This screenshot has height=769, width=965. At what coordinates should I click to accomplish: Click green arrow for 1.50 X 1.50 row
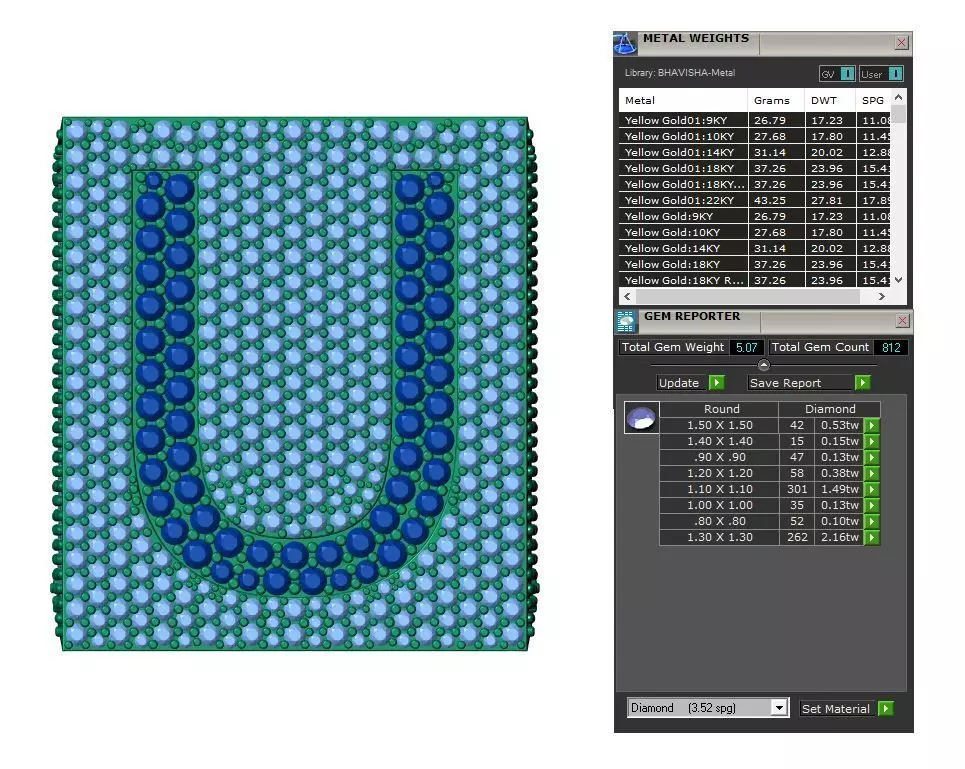click(x=871, y=425)
